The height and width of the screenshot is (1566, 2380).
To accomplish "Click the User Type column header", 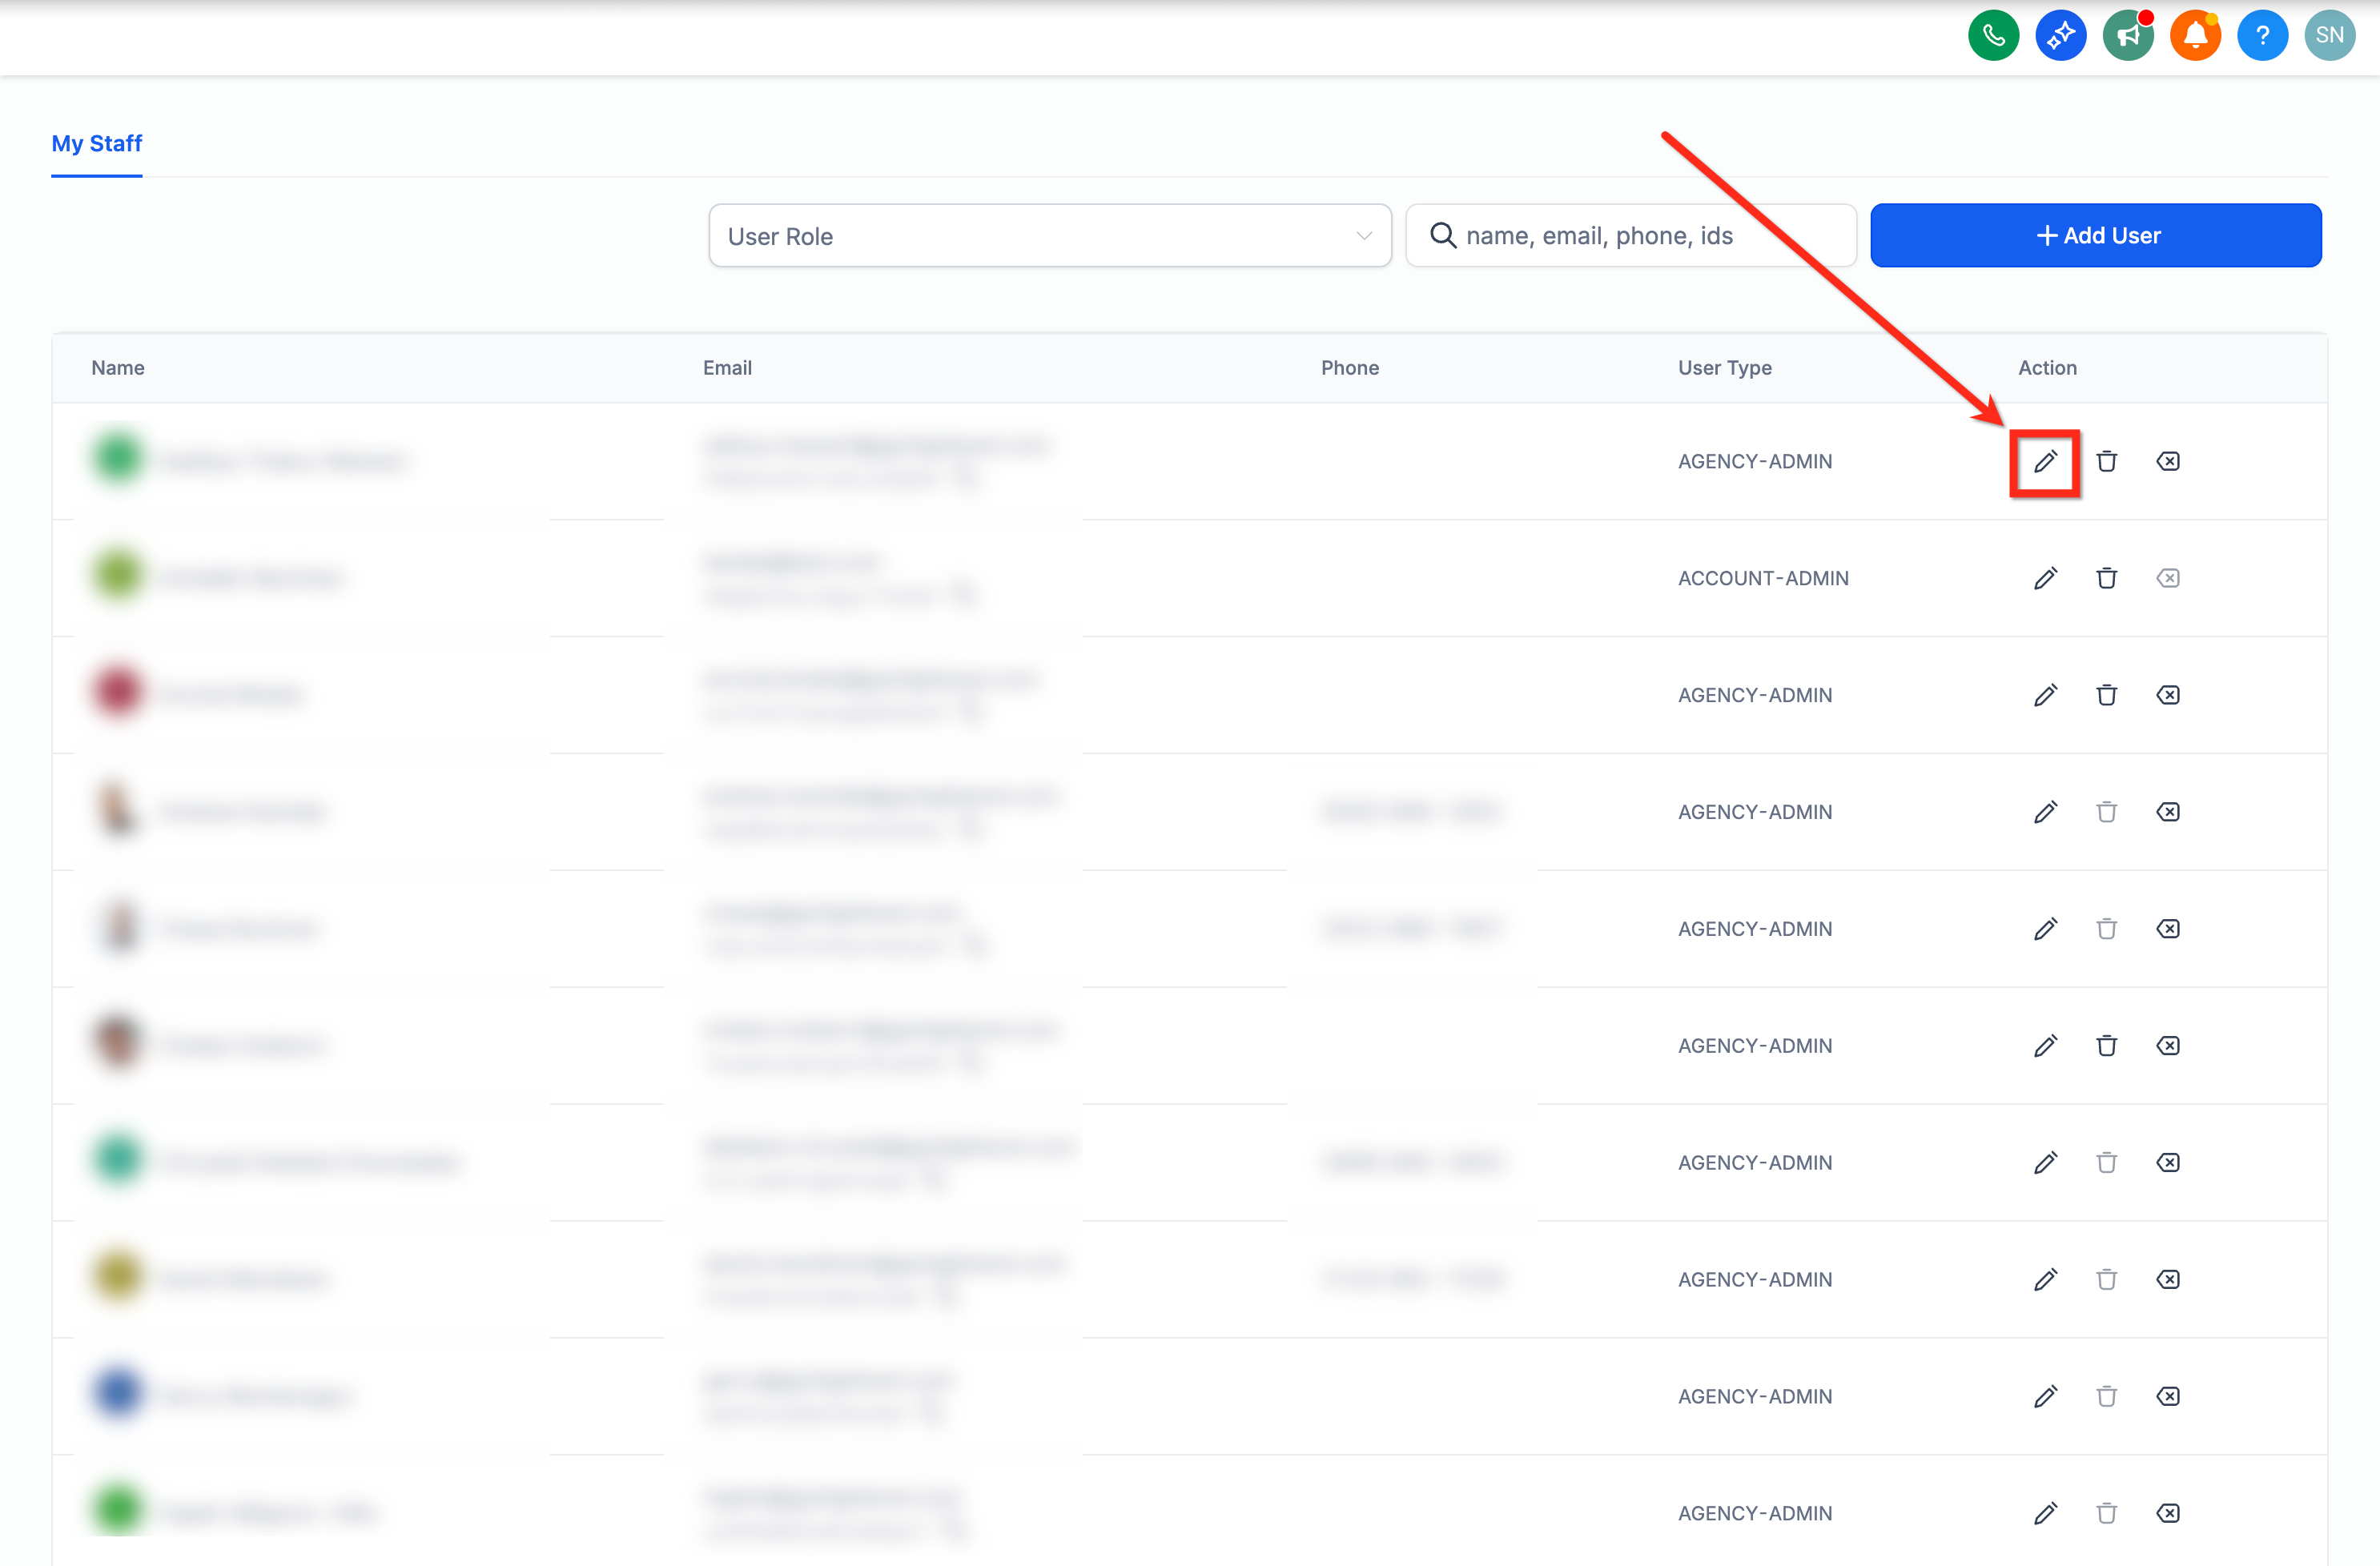I will click(1724, 368).
